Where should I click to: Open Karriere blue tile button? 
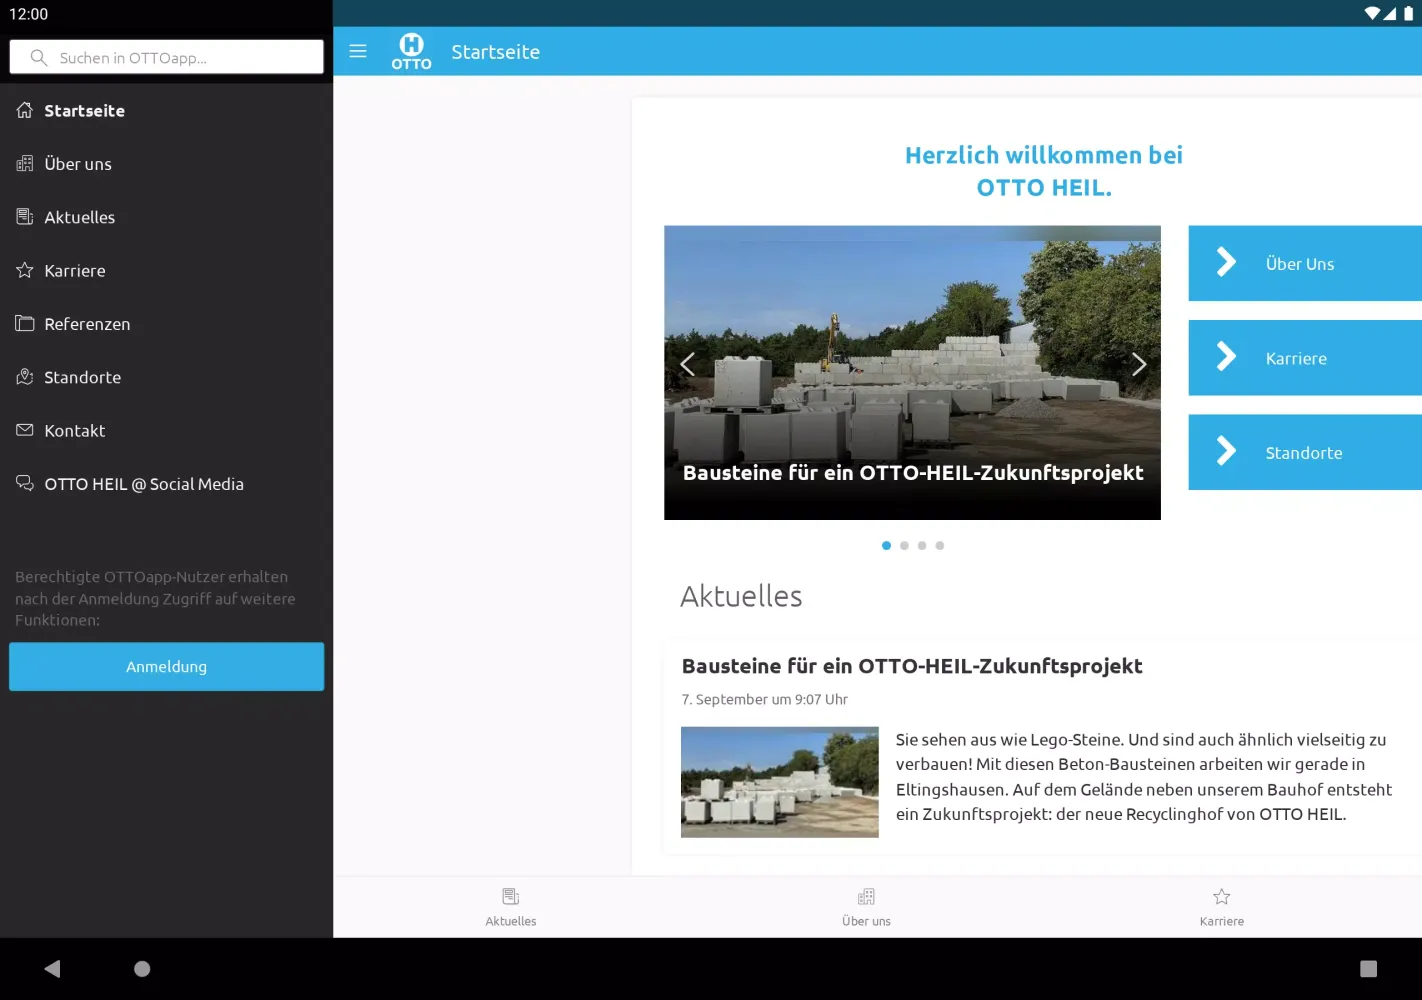[x=1305, y=358]
